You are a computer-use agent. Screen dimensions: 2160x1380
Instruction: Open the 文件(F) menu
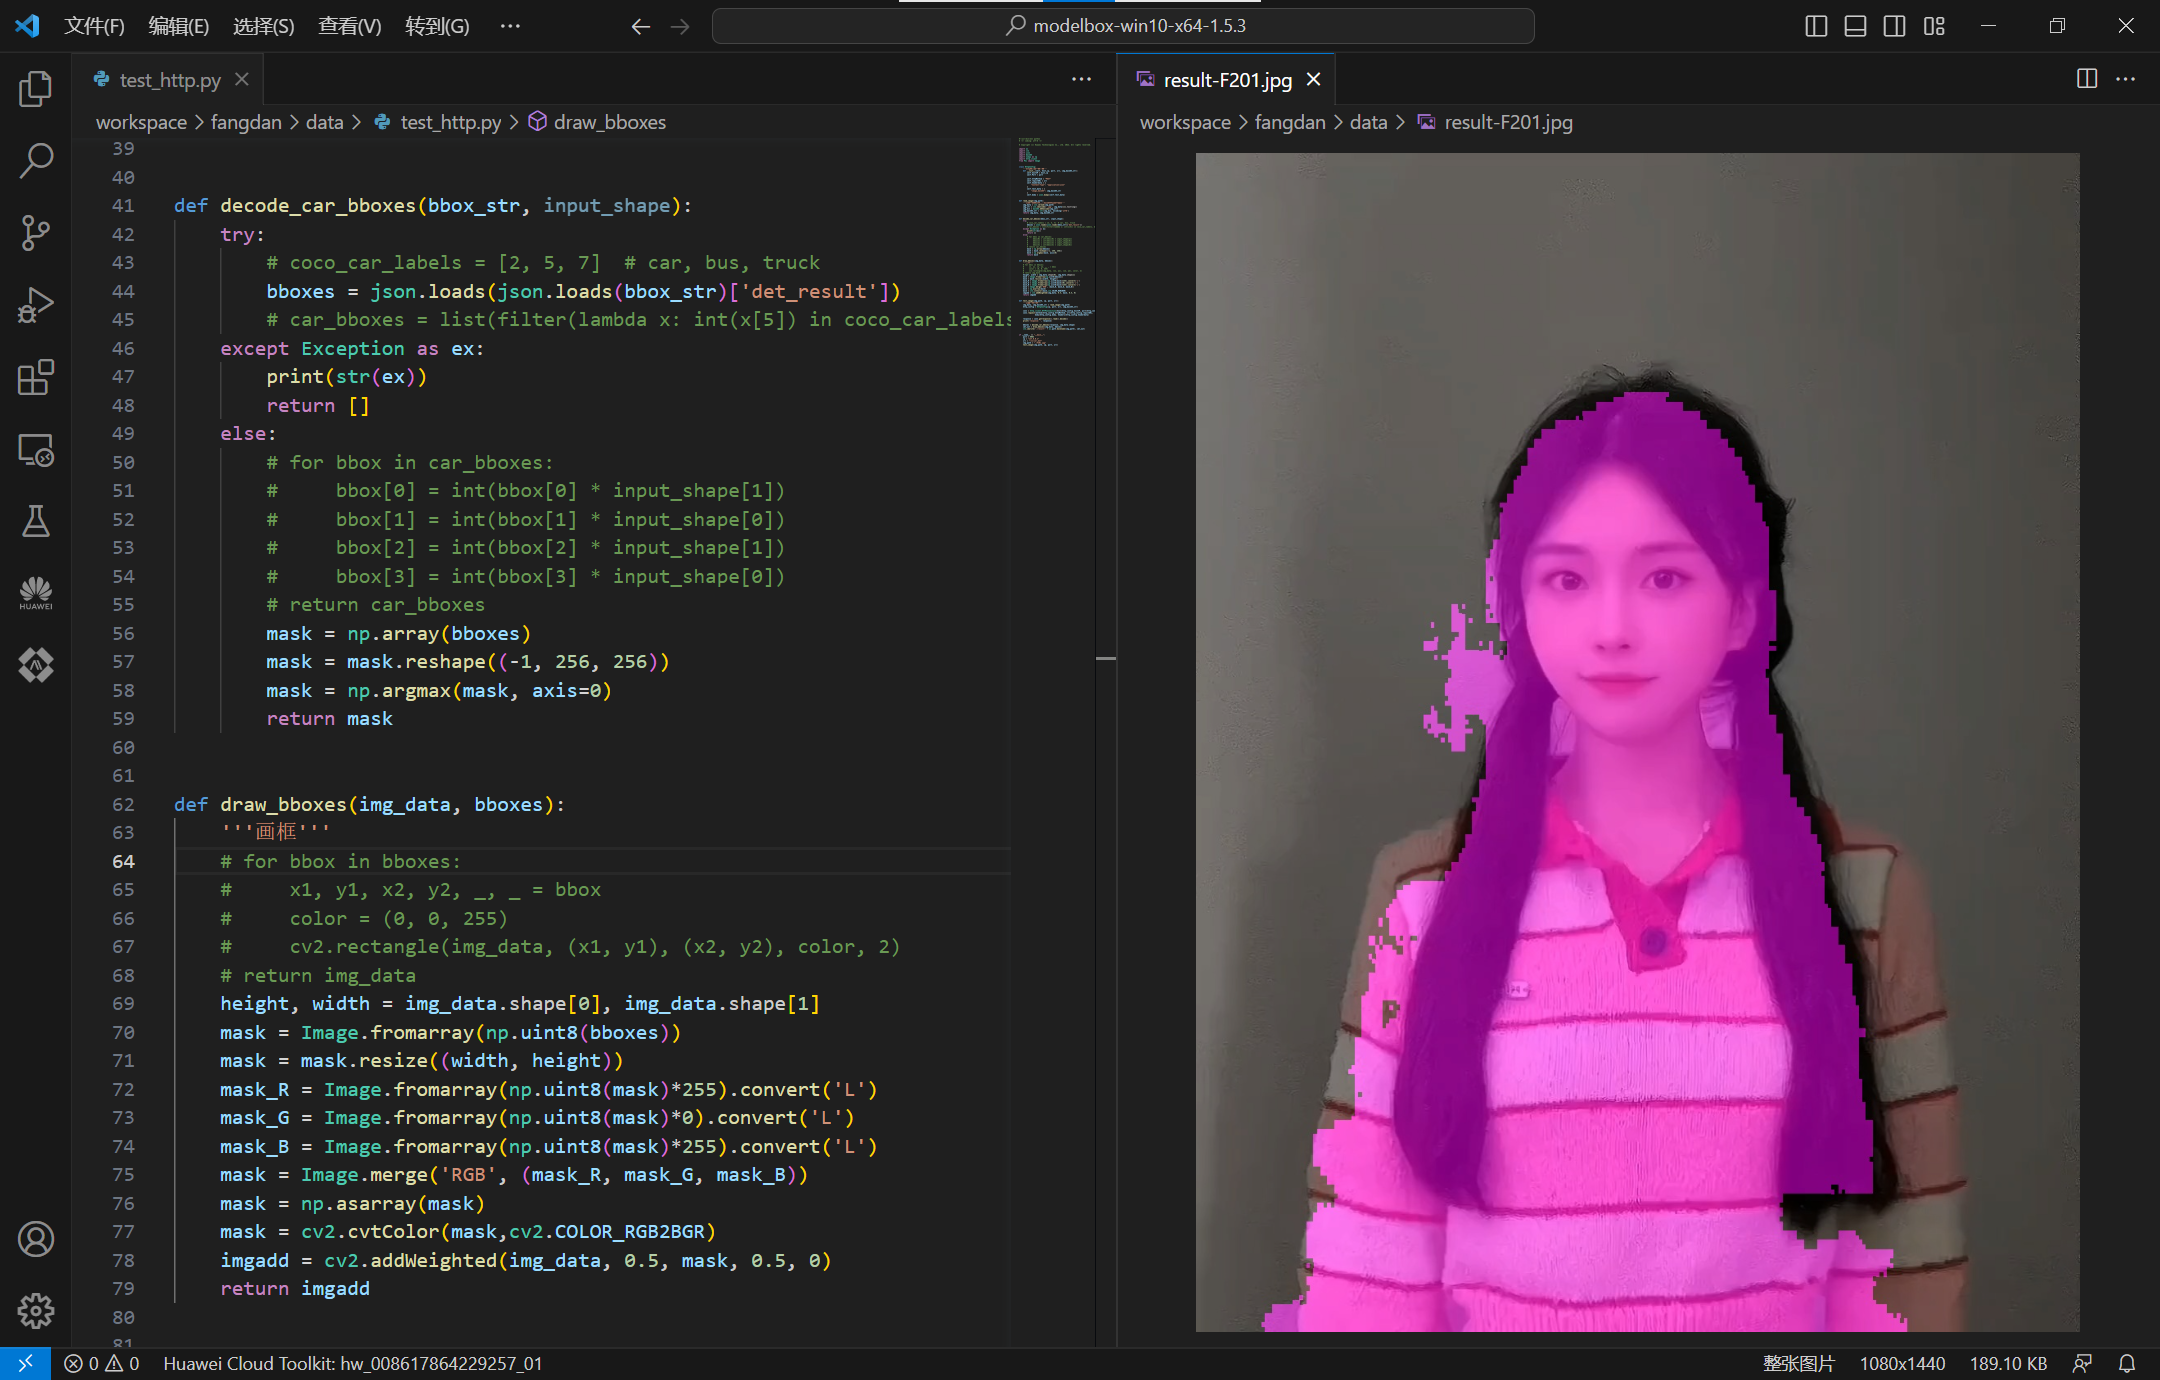coord(94,26)
